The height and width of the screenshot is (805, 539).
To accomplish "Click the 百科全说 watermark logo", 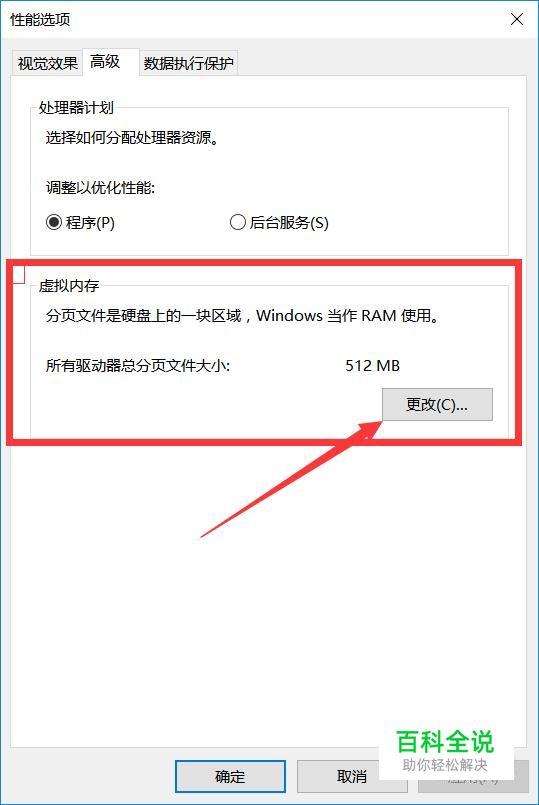I will click(x=446, y=741).
